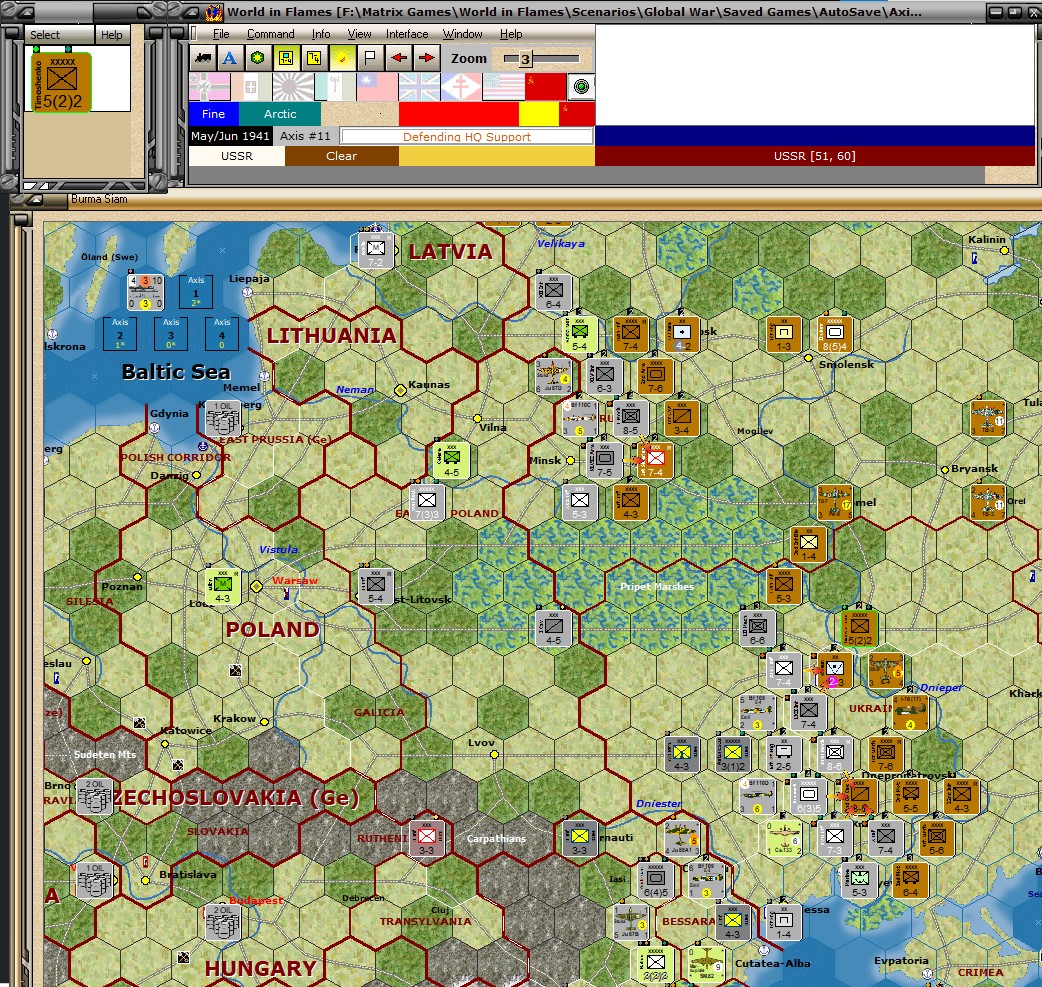
Task: Select the gray 1-4 unit at Odessa
Action: [x=783, y=922]
